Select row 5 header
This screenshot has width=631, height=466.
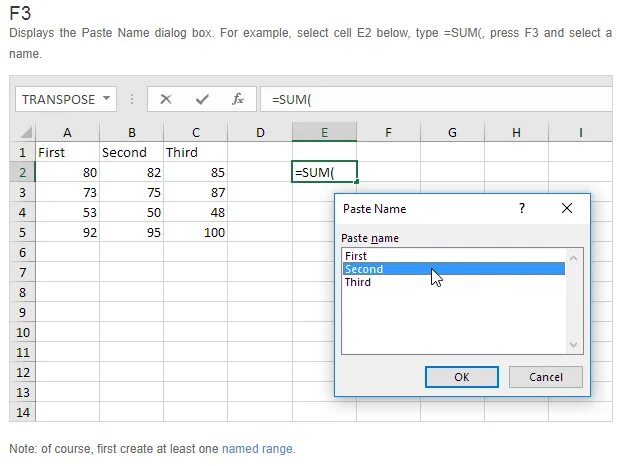[x=22, y=232]
